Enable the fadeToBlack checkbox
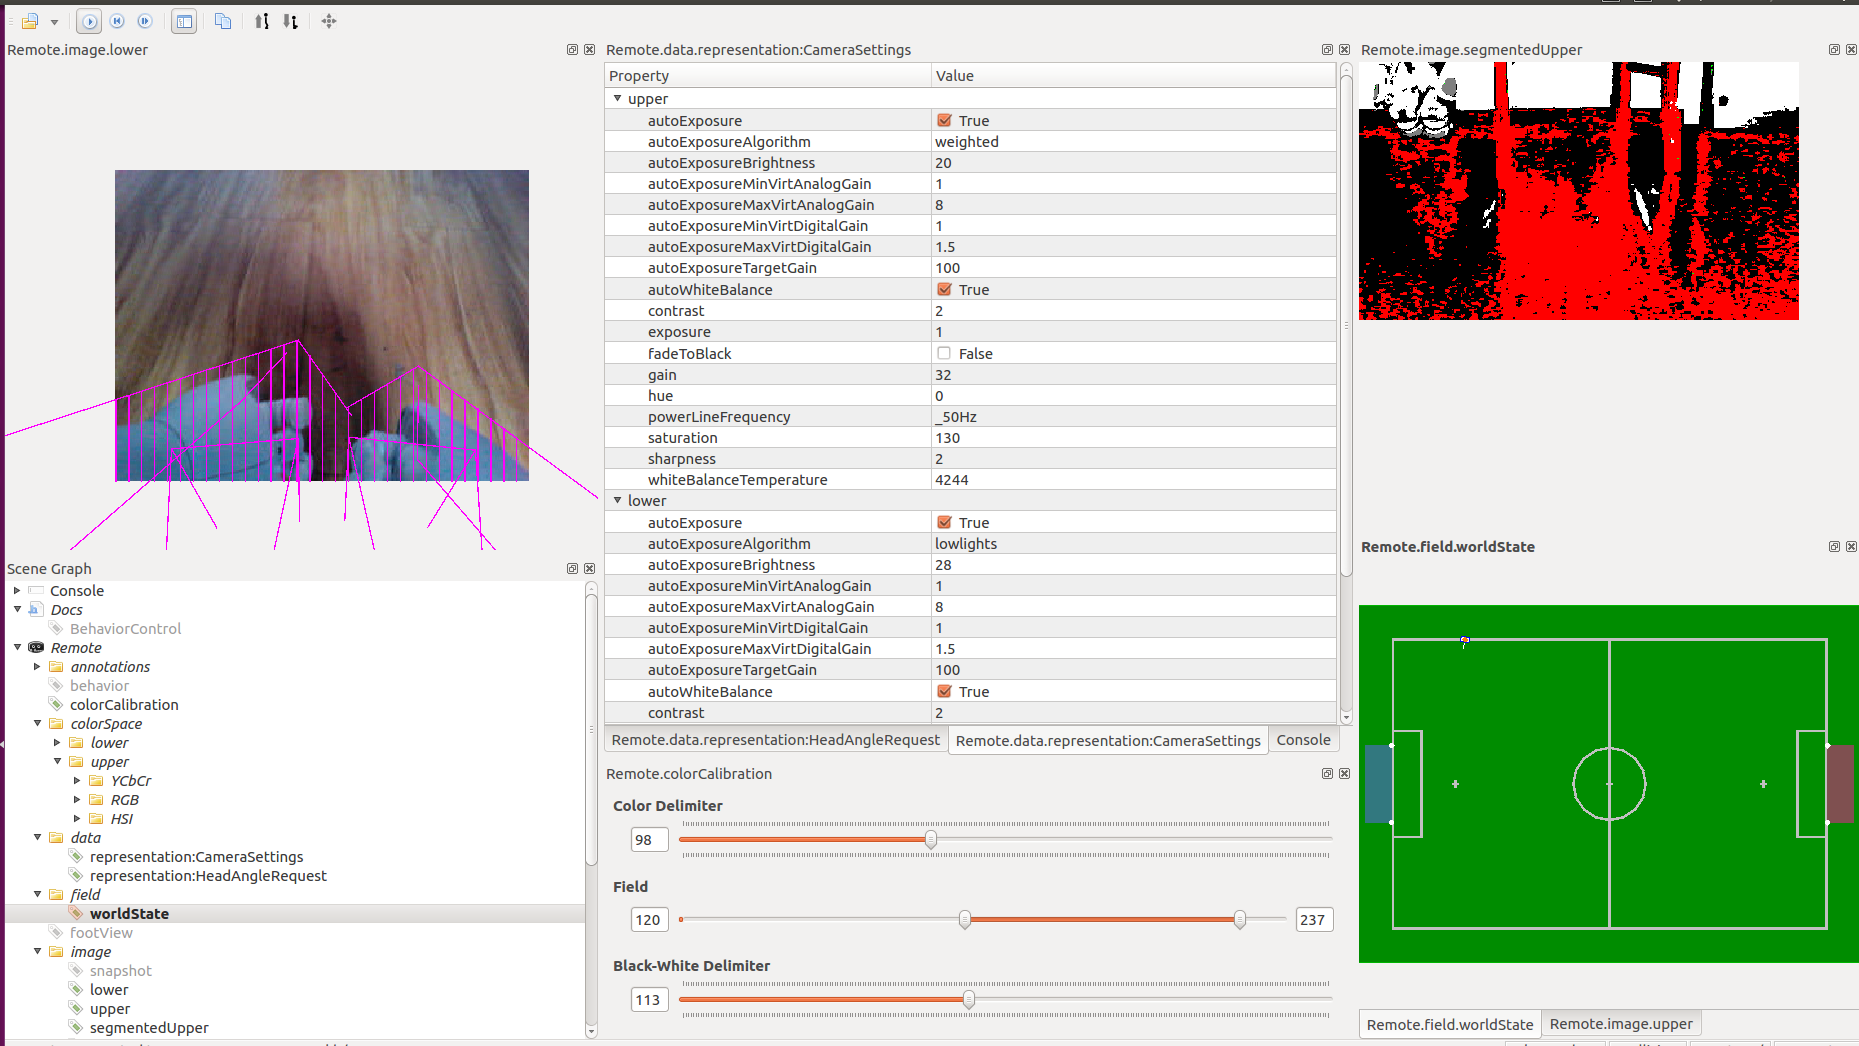This screenshot has width=1859, height=1046. 944,354
